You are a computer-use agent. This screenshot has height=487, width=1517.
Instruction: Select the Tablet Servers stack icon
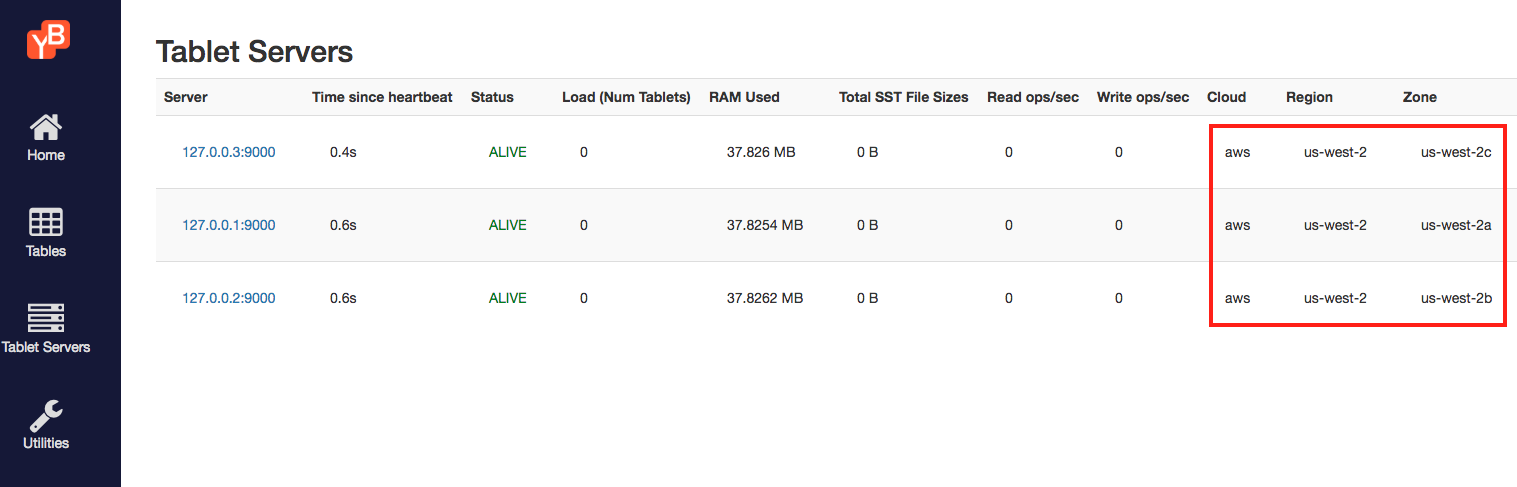(46, 318)
